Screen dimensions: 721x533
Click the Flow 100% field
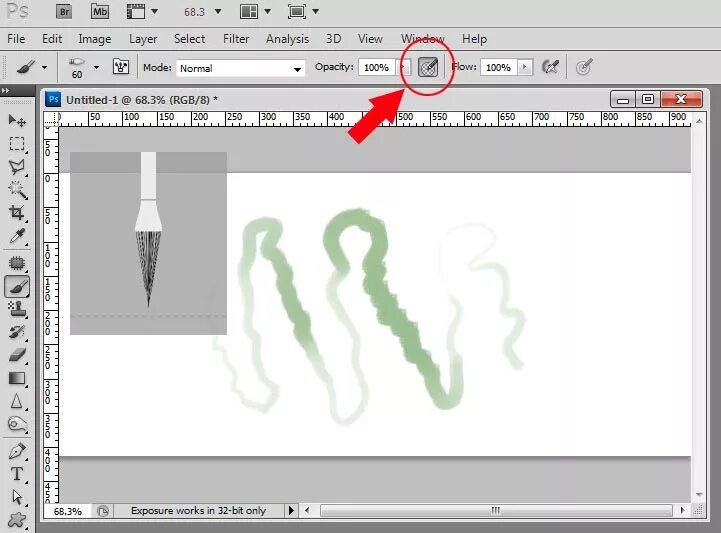click(498, 68)
